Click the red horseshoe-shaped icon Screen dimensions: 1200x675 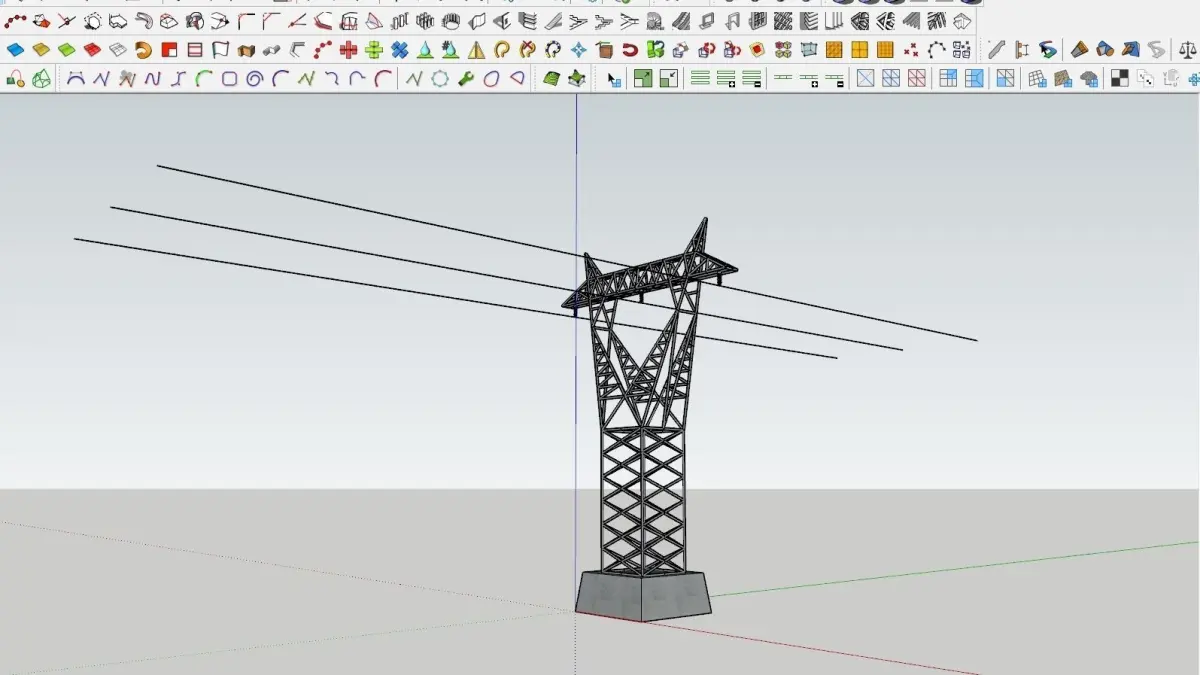point(631,49)
